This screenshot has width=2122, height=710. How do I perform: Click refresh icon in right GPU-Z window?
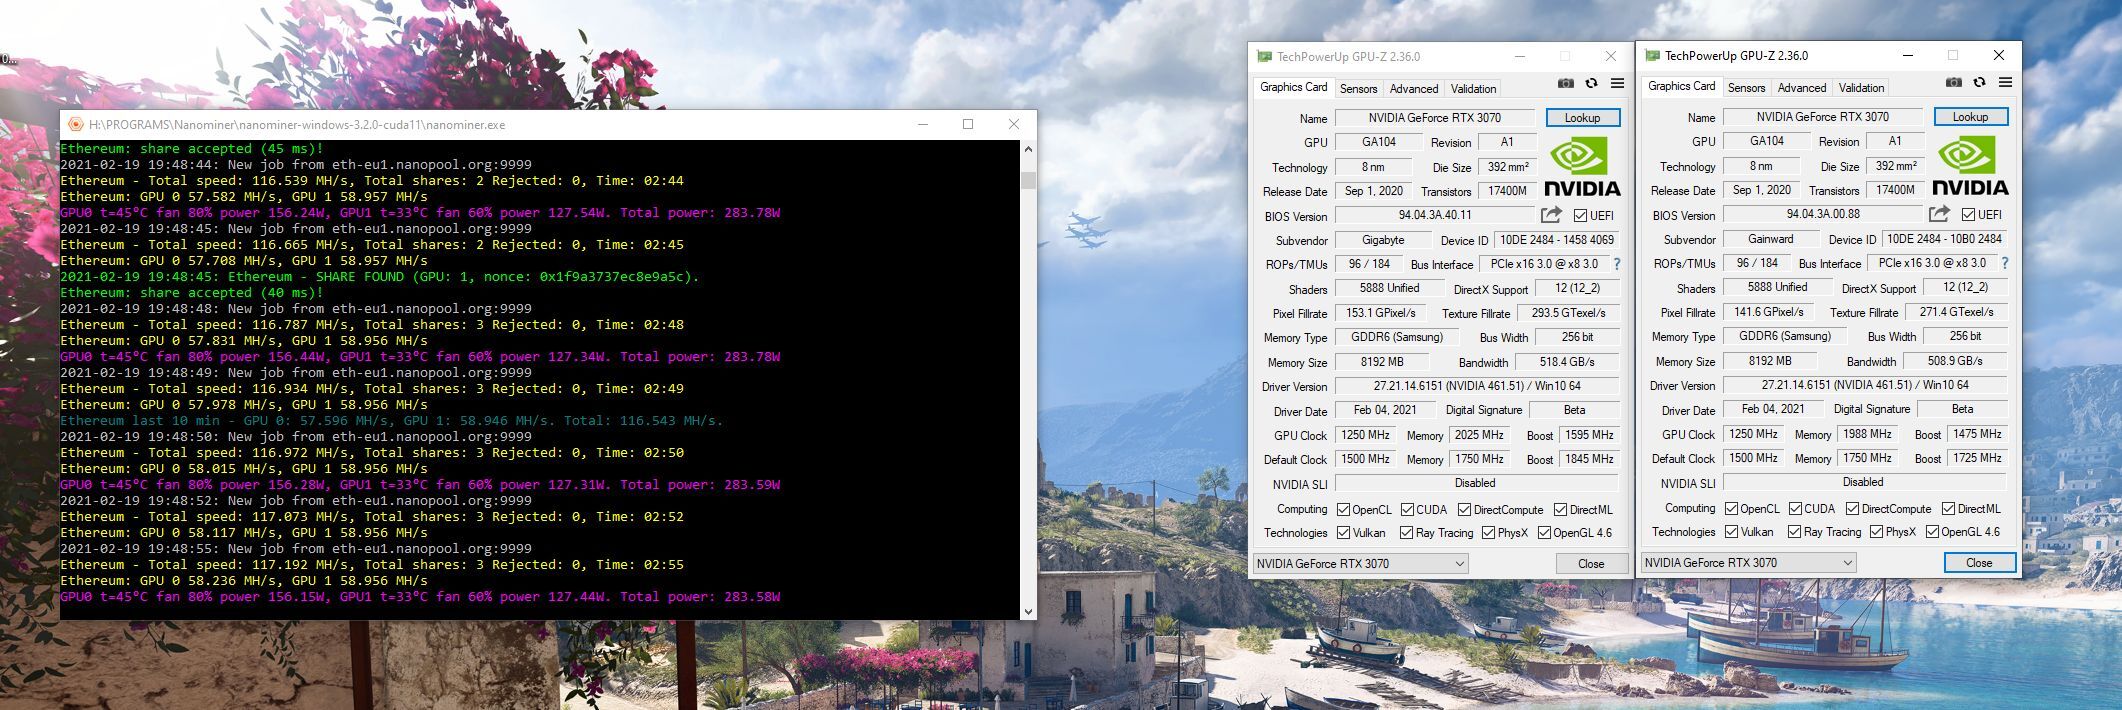click(1979, 83)
